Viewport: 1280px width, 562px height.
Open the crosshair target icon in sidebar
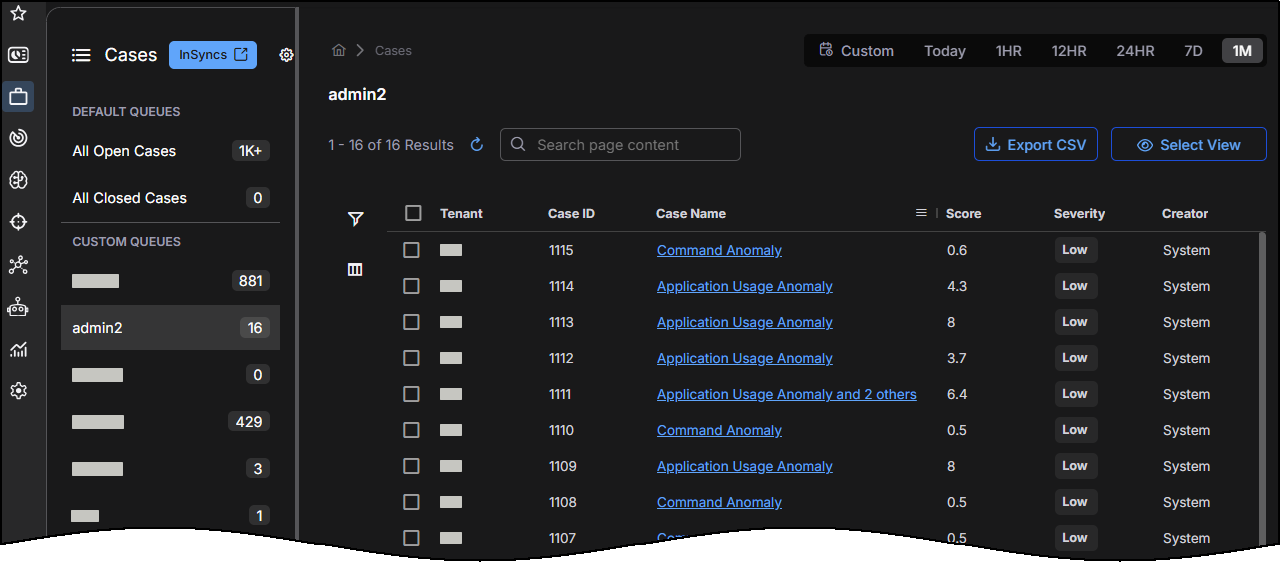[x=18, y=222]
